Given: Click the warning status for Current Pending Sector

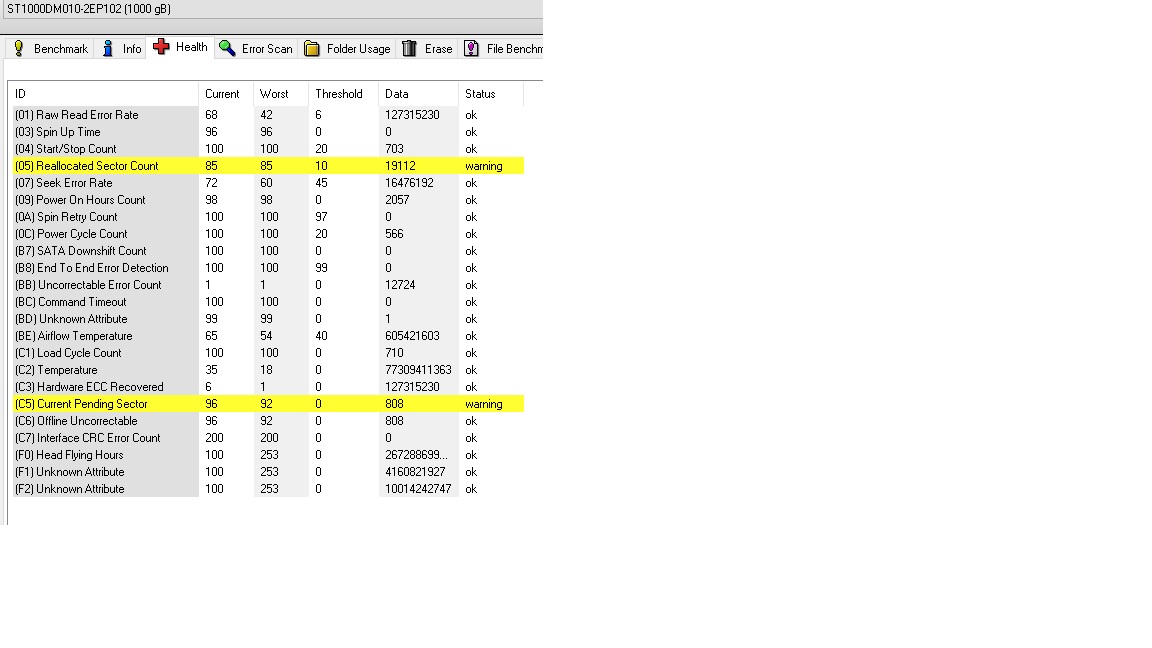Looking at the screenshot, I should point(483,404).
